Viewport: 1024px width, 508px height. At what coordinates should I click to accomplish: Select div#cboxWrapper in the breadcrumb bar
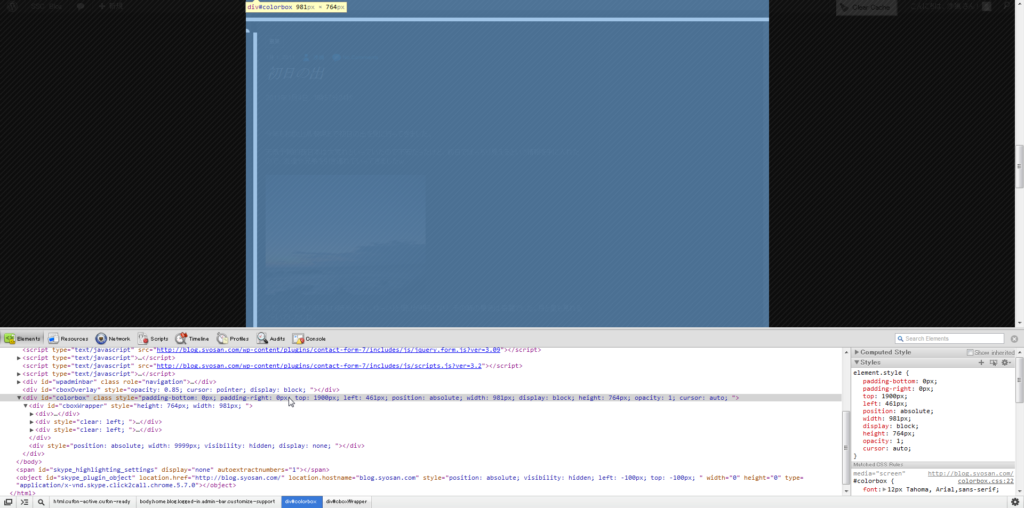(x=345, y=501)
